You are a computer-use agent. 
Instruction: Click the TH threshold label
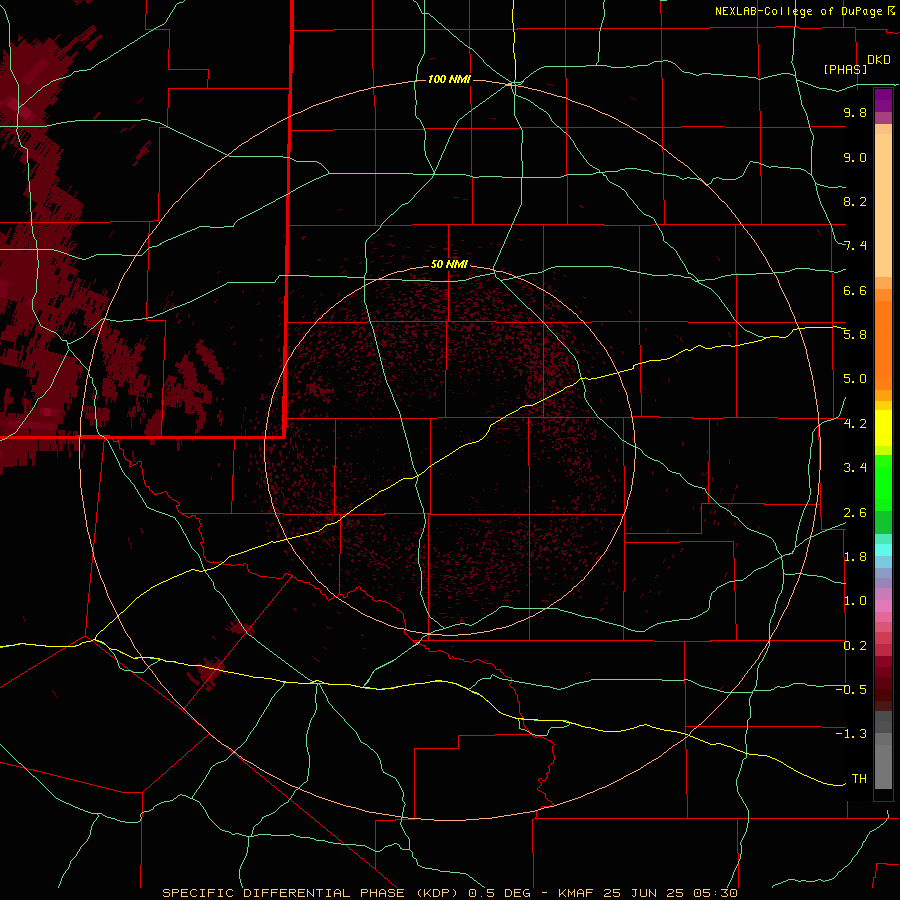[859, 779]
